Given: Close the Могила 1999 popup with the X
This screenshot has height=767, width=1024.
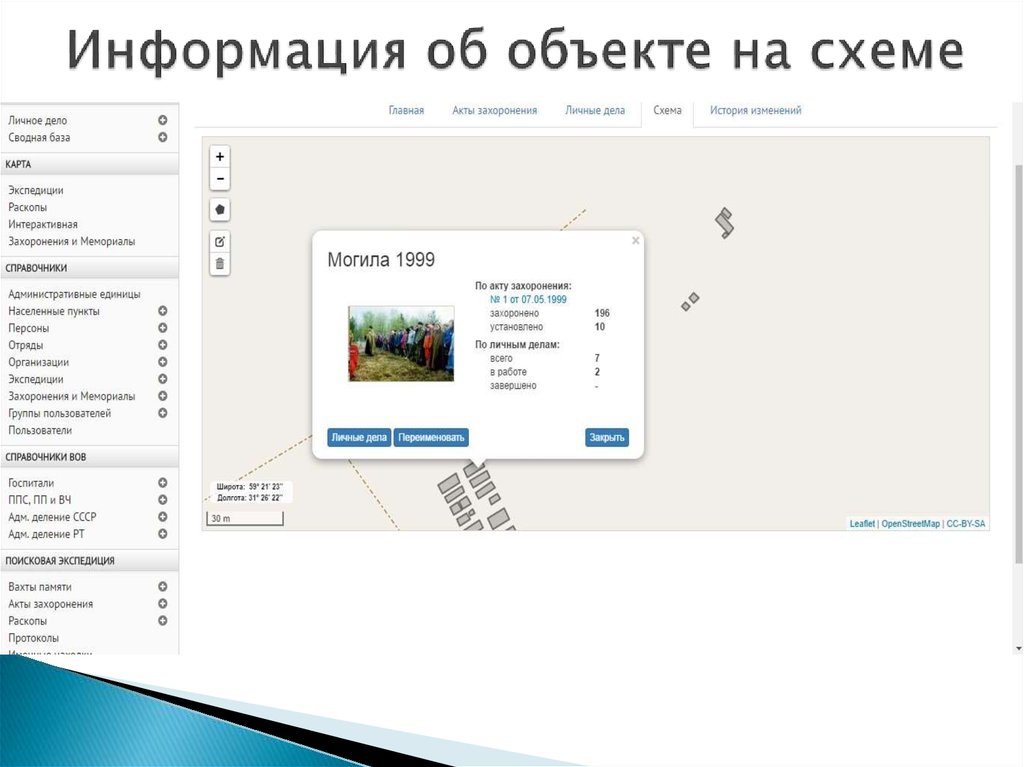Looking at the screenshot, I should point(635,240).
